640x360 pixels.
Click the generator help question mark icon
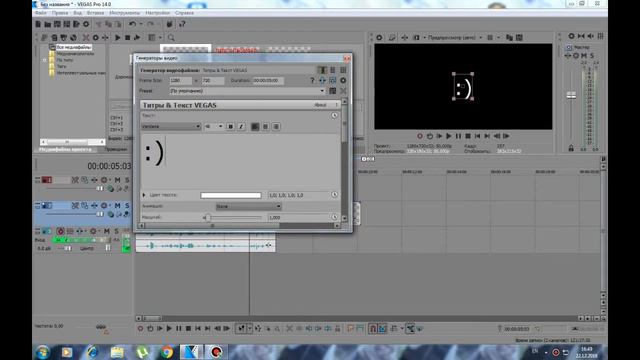coord(312,80)
